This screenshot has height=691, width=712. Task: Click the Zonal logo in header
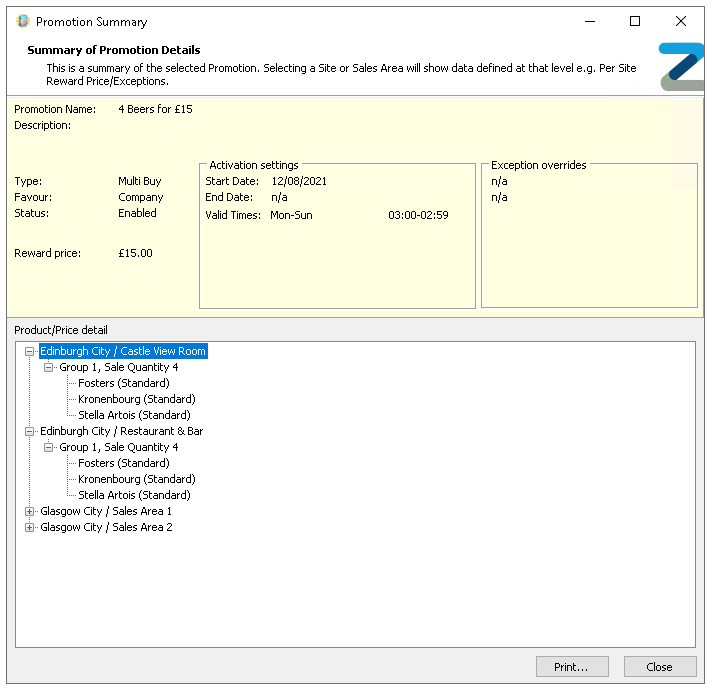click(682, 66)
